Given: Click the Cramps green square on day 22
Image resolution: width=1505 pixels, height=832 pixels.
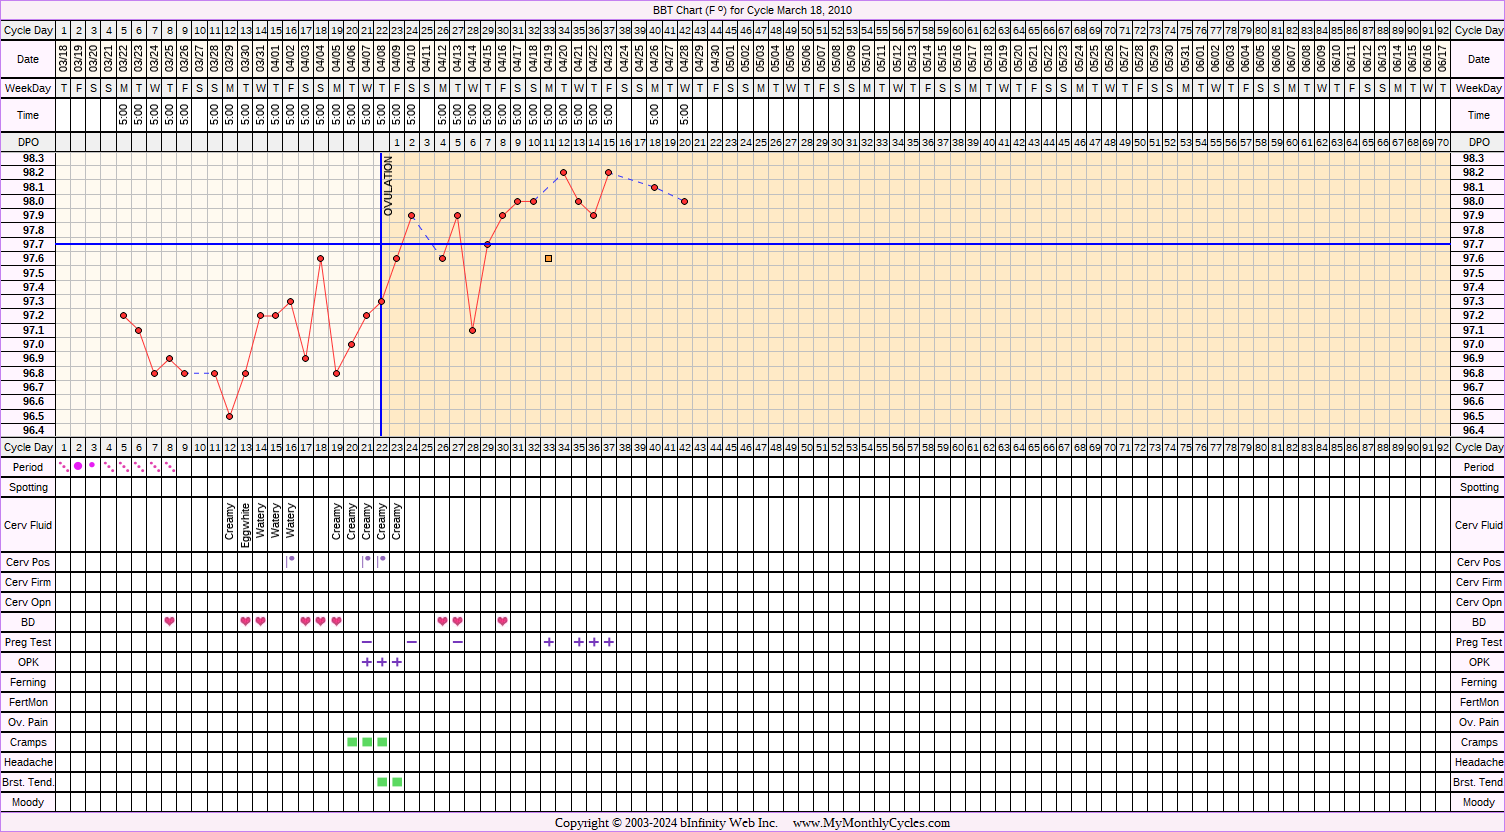Looking at the screenshot, I should [382, 742].
